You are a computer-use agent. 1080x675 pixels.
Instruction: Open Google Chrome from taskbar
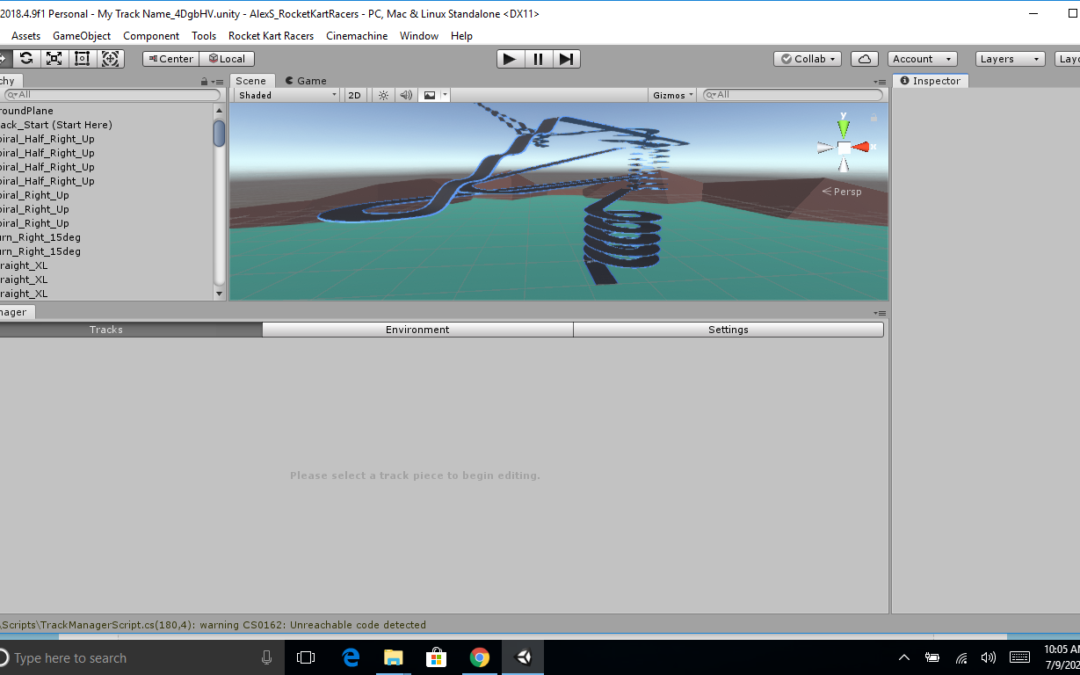[x=479, y=658]
